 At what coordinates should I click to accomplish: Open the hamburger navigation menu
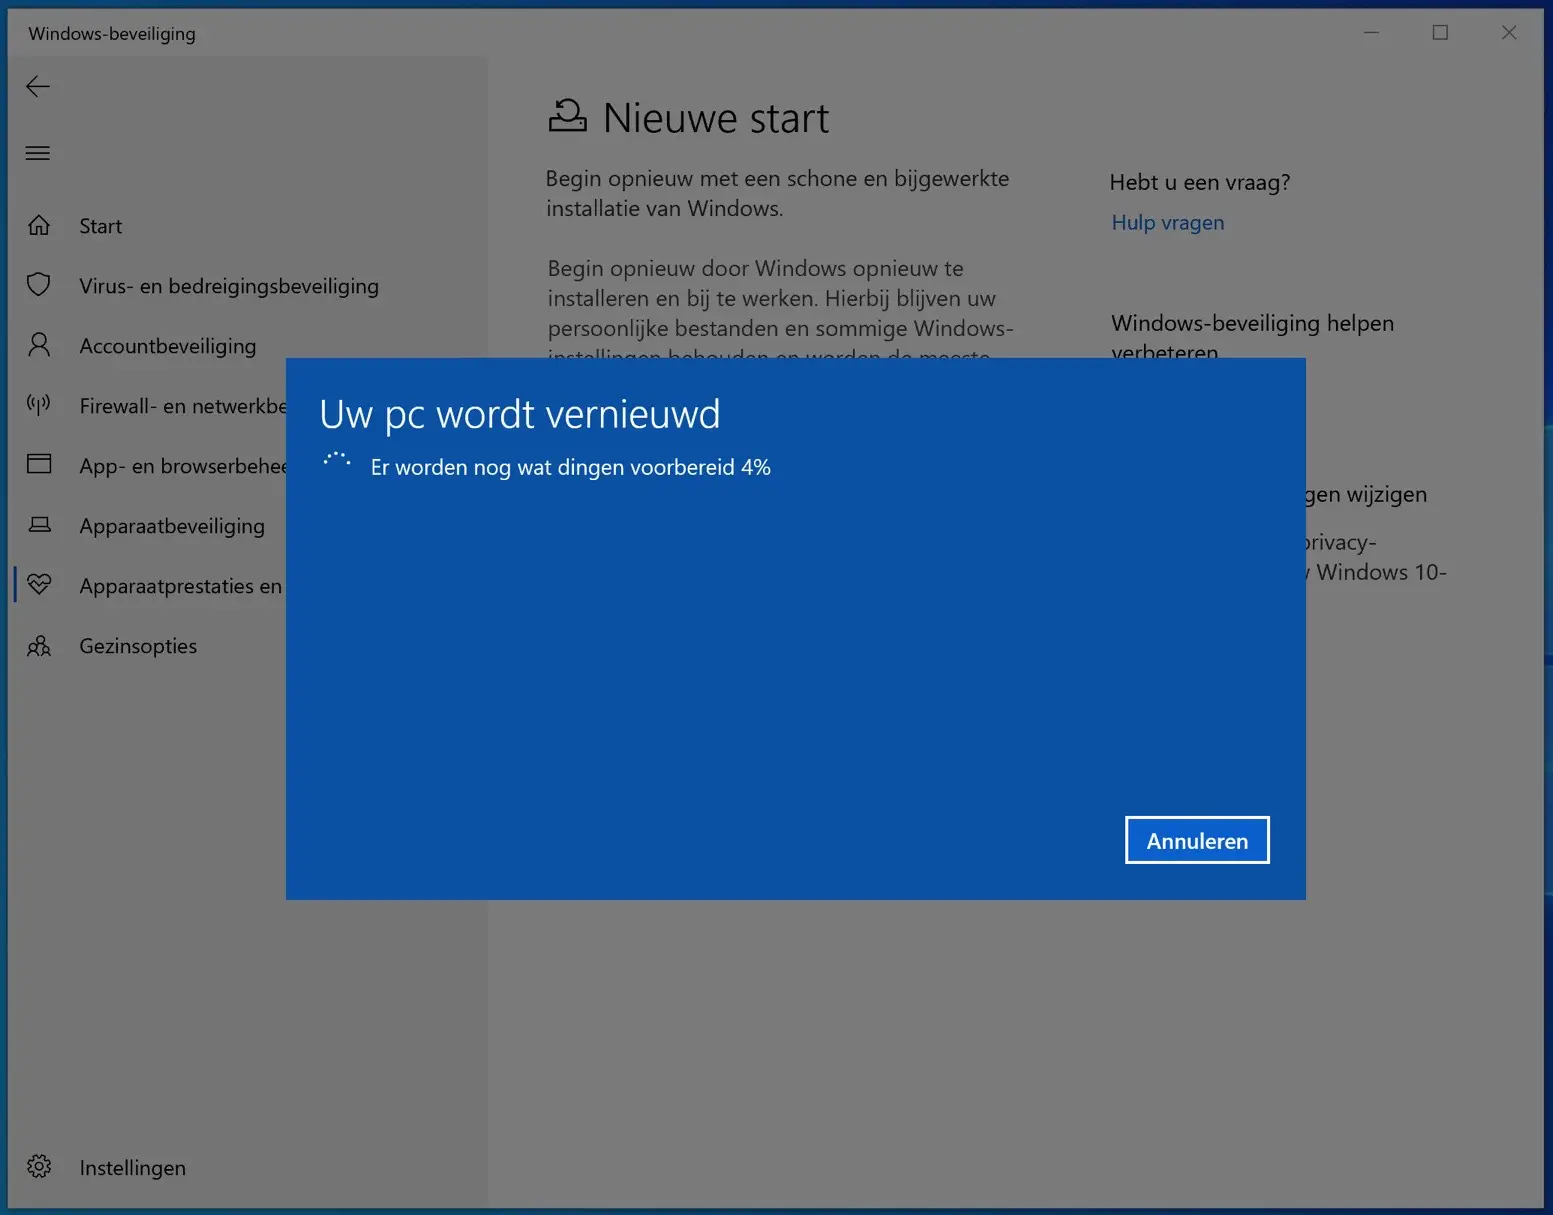coord(38,153)
